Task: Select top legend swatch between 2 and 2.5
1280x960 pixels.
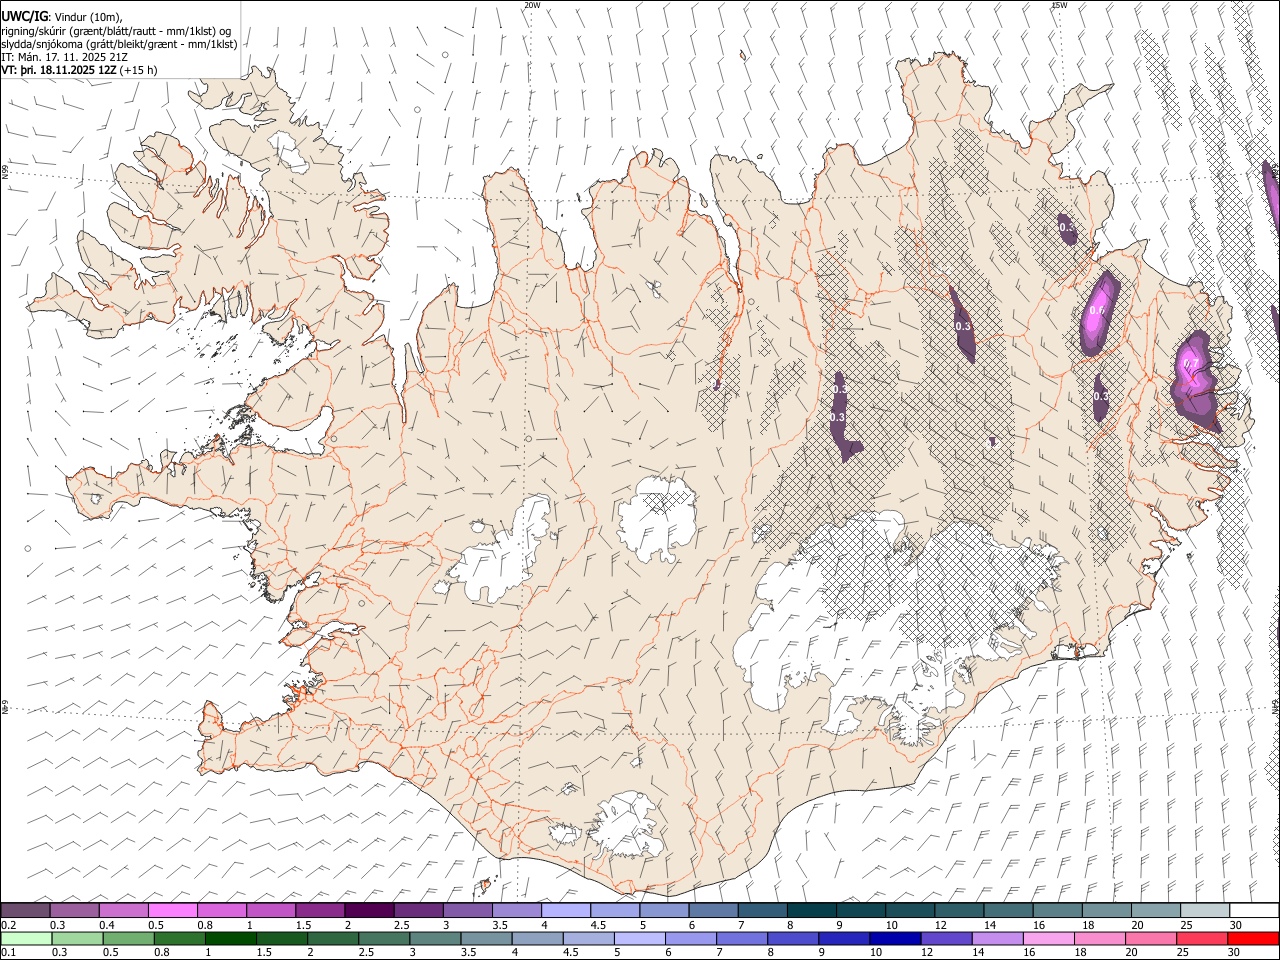Action: coord(369,910)
